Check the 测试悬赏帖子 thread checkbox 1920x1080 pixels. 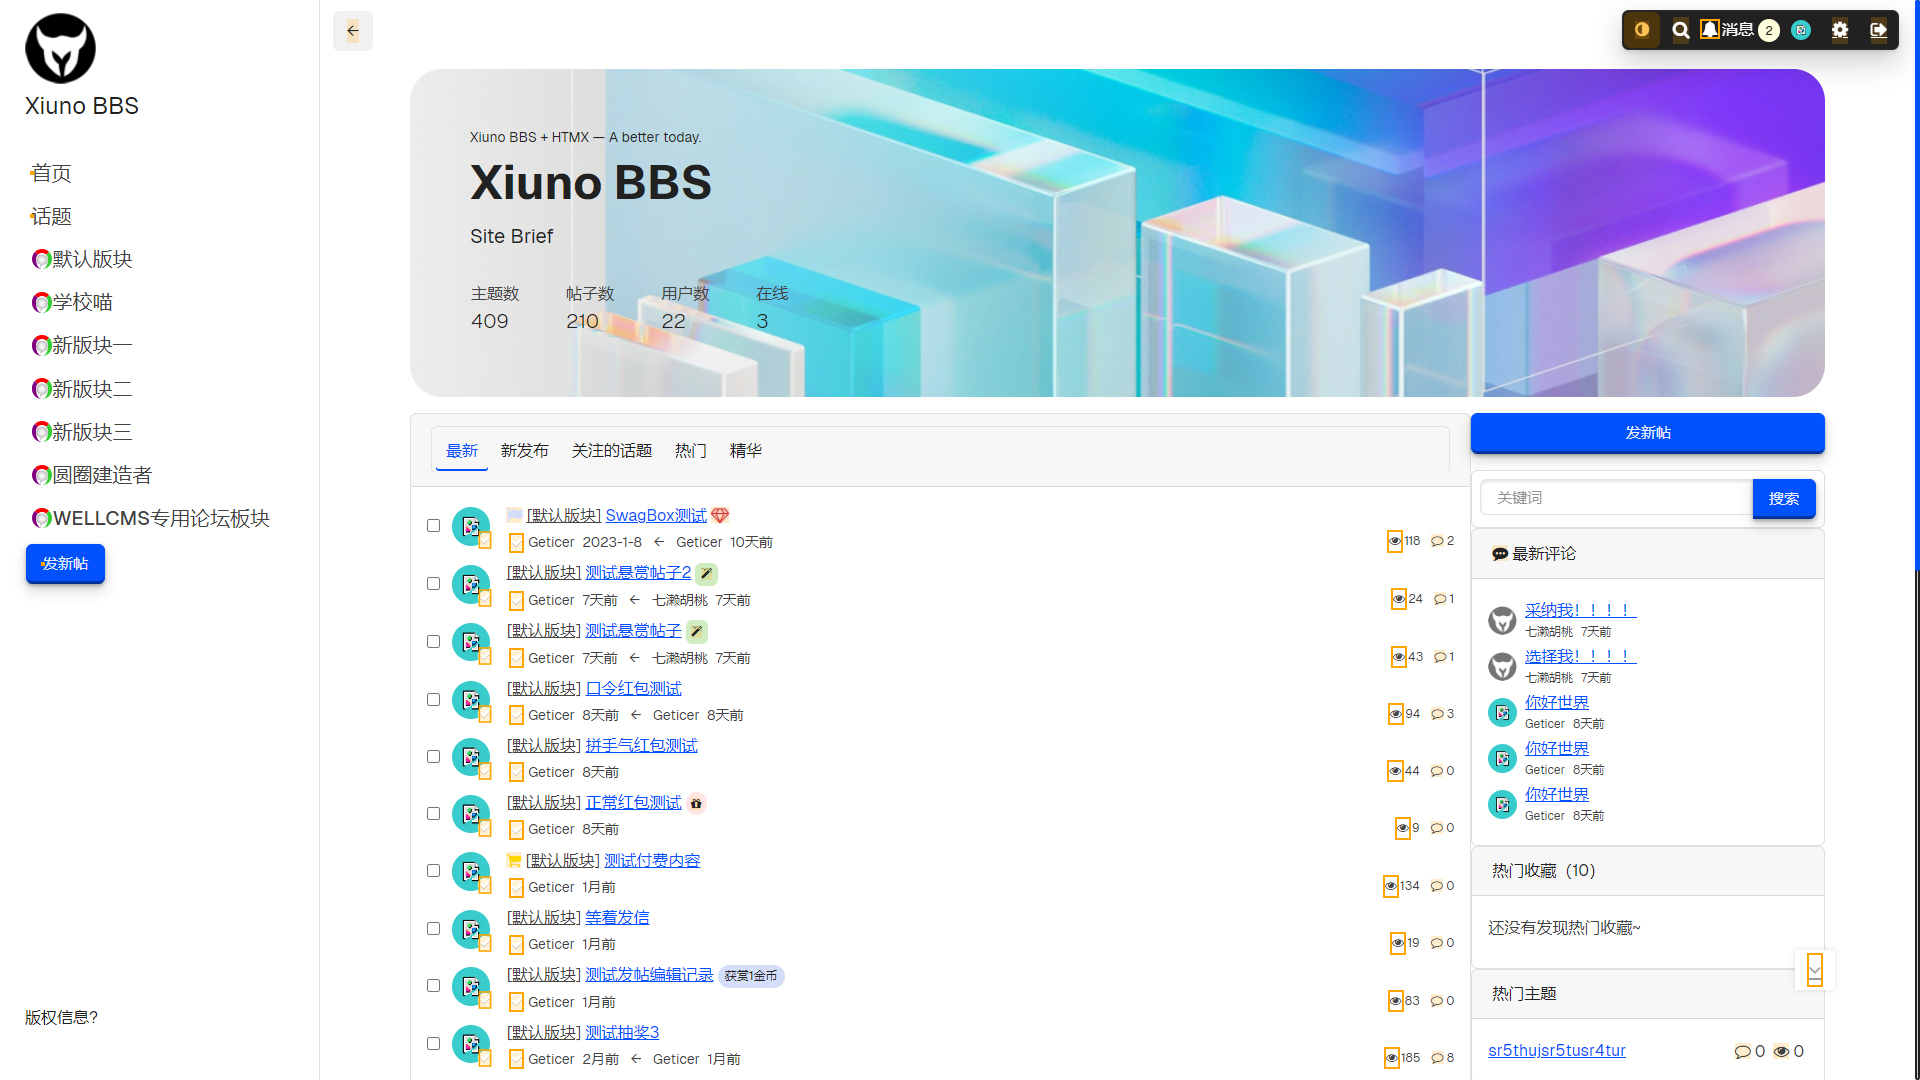tap(434, 642)
